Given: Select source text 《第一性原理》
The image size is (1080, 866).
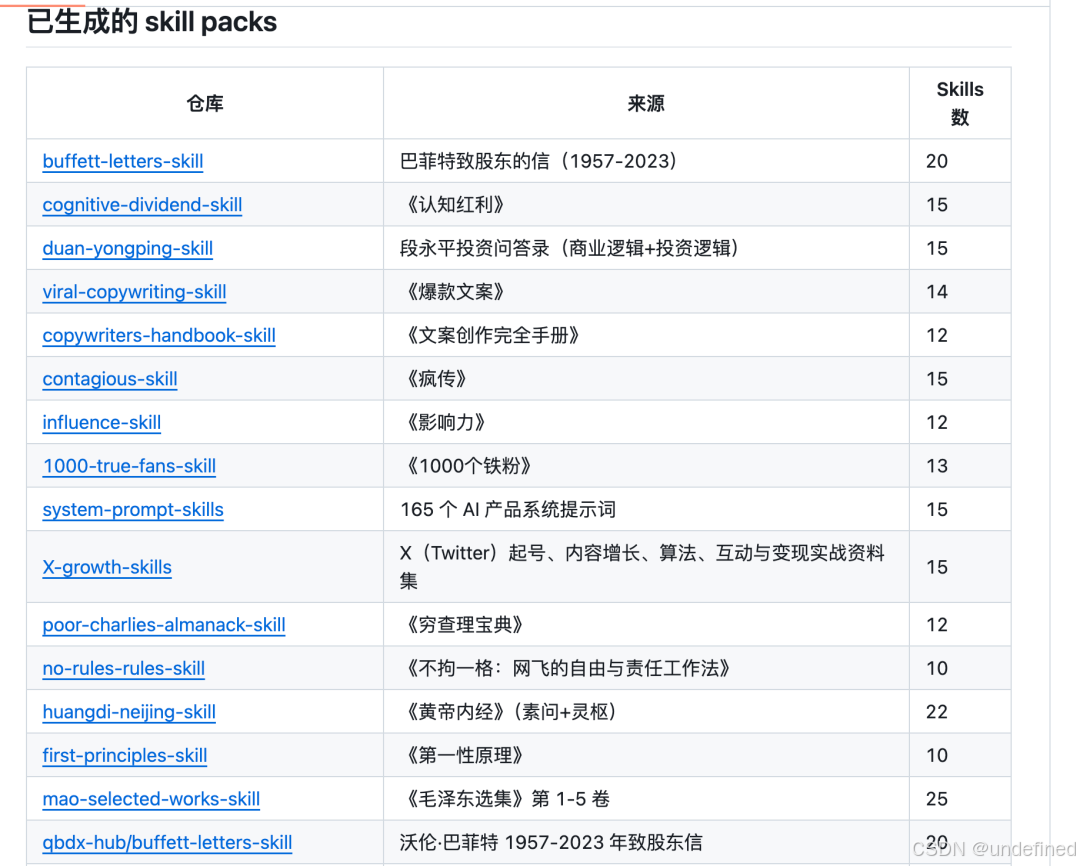Looking at the screenshot, I should click(464, 755).
